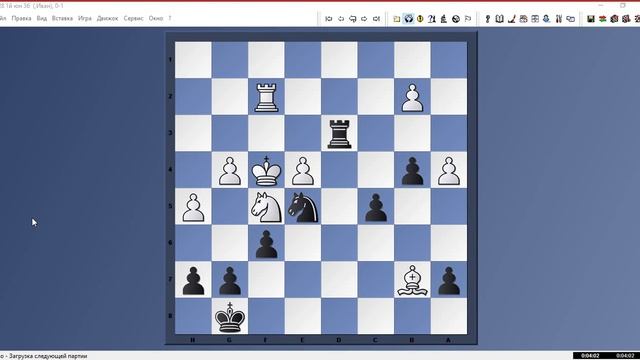
Task: Jump to end of game arrow
Action: coord(376,19)
